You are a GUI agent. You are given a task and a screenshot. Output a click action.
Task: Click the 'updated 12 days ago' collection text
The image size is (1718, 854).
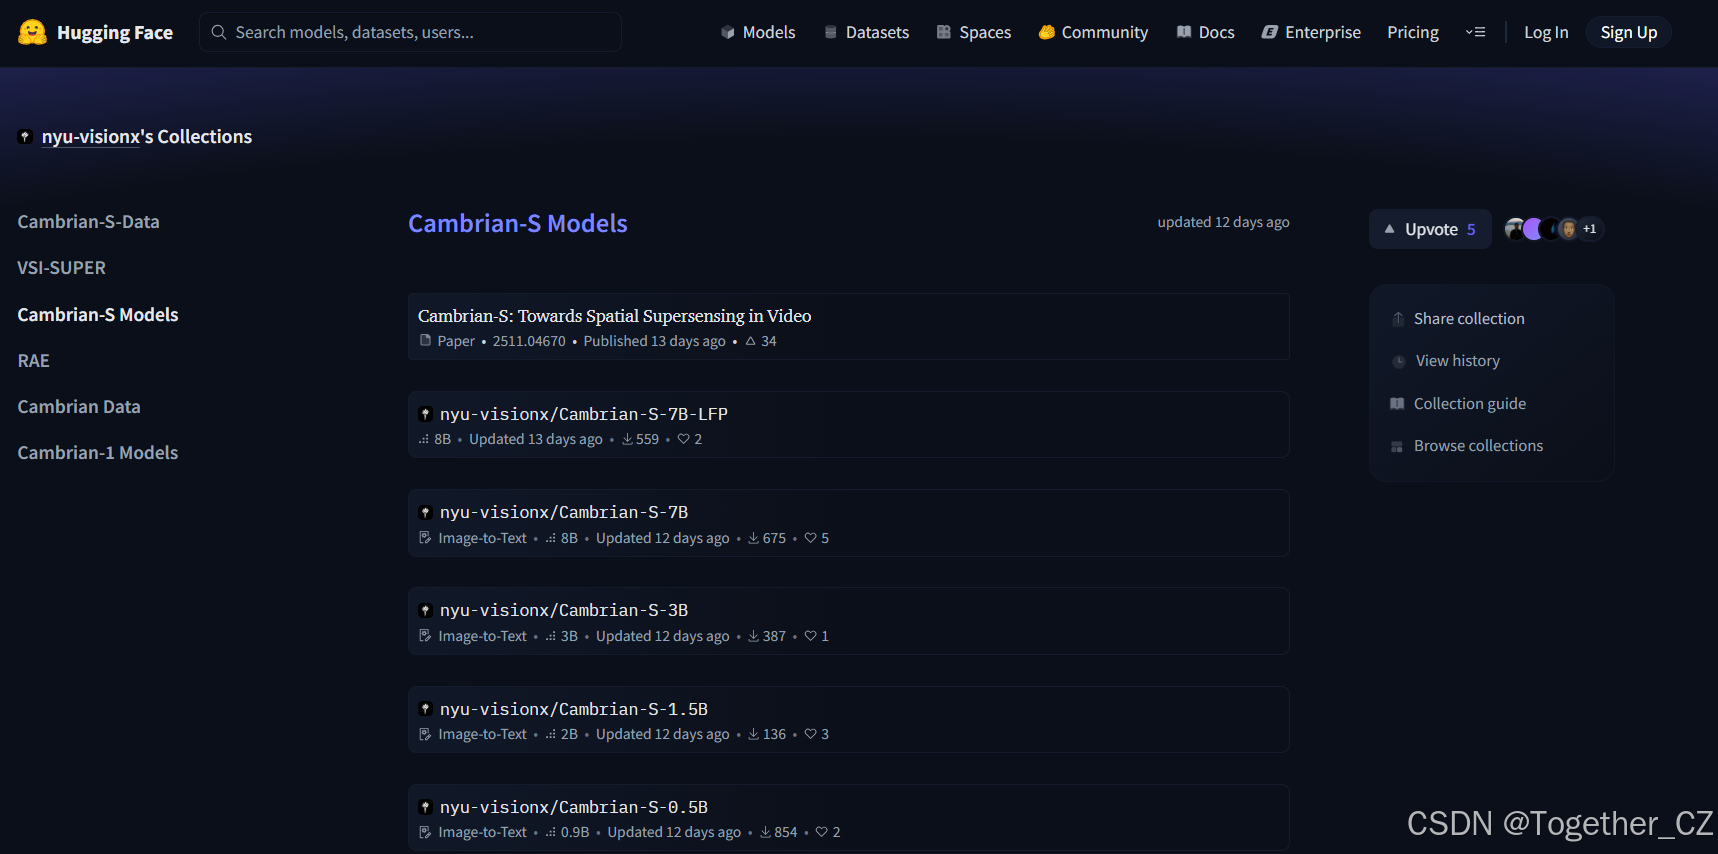[x=1223, y=222]
